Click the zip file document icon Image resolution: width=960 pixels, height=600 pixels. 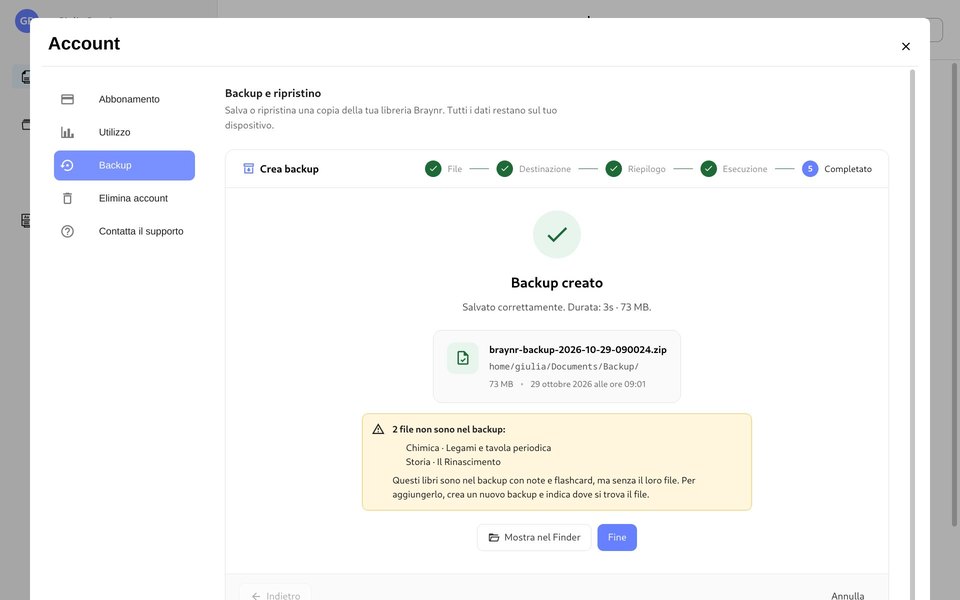pos(463,358)
